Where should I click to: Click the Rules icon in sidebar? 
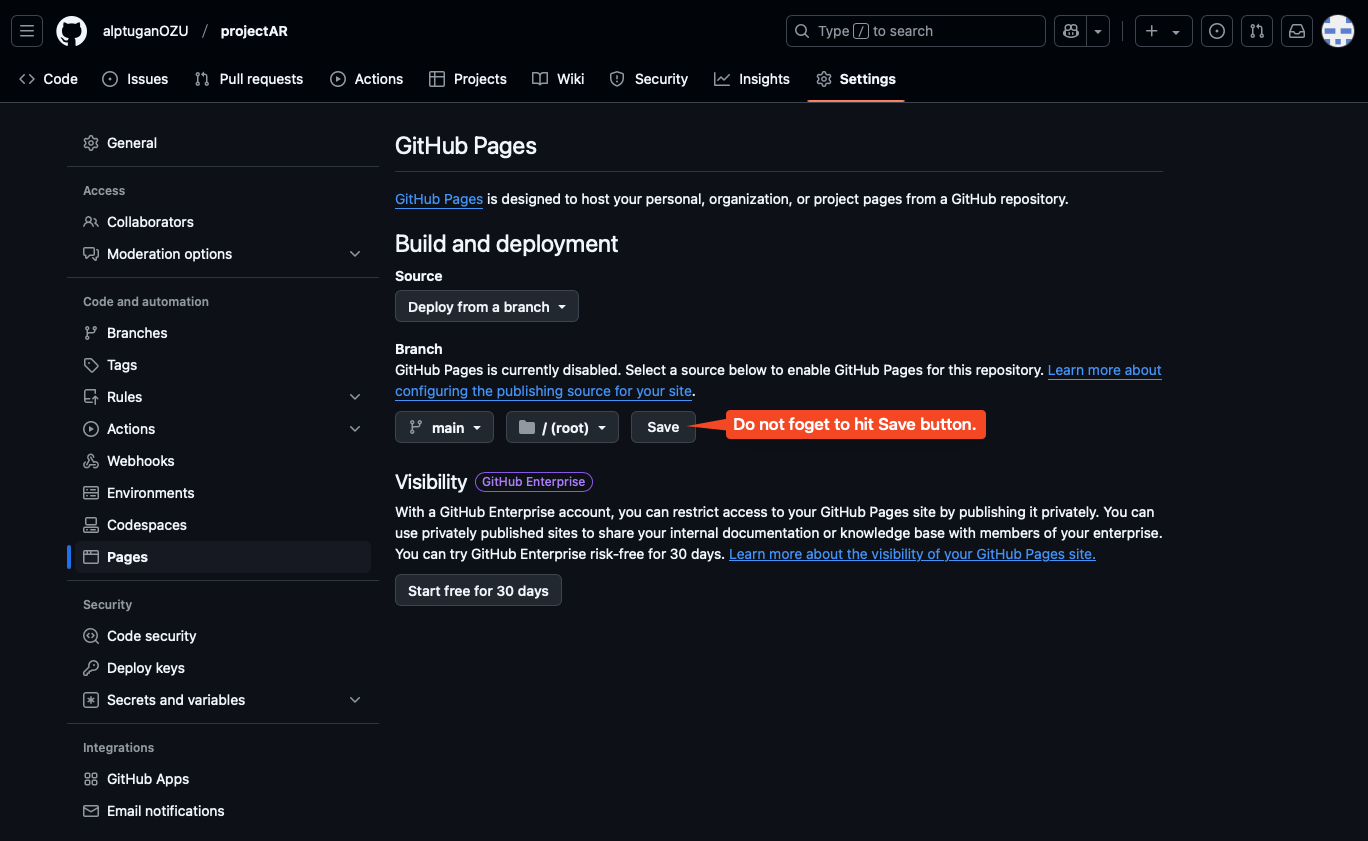91,397
